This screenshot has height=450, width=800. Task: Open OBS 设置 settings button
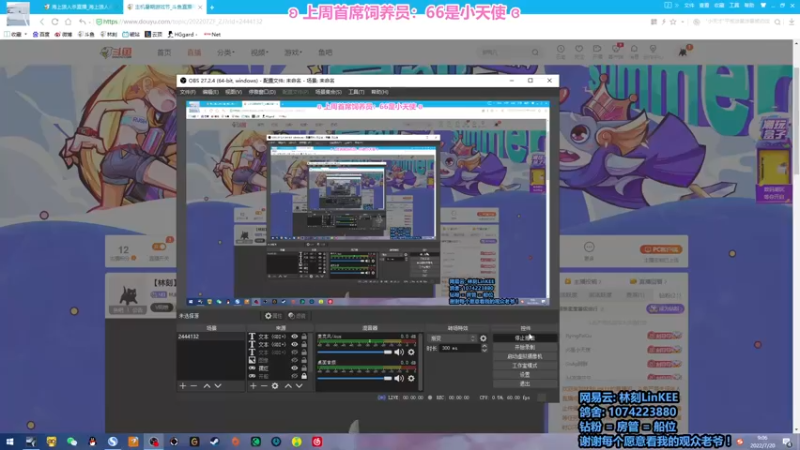point(524,375)
